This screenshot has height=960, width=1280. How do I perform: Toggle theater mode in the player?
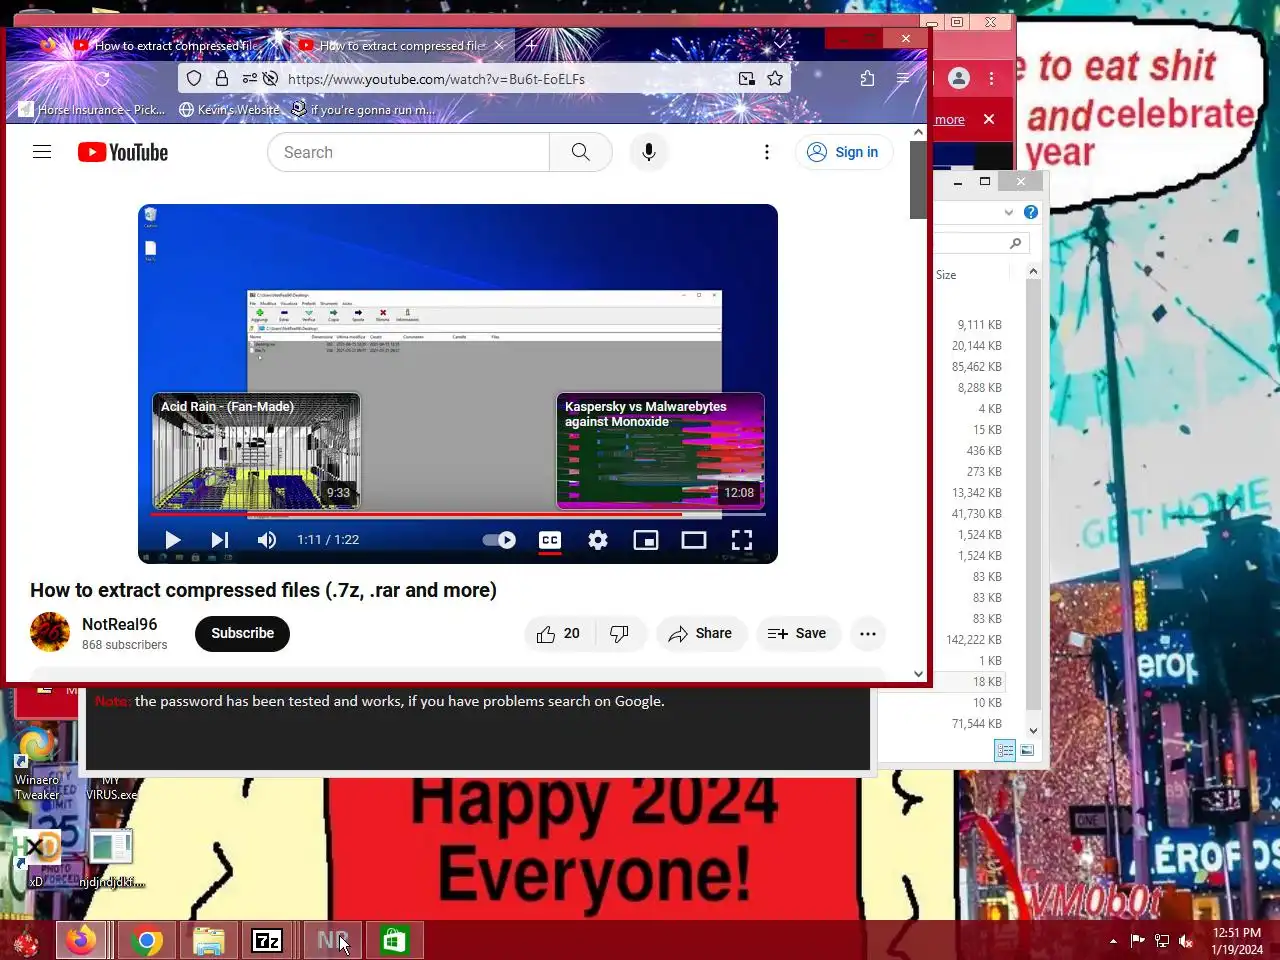click(694, 540)
